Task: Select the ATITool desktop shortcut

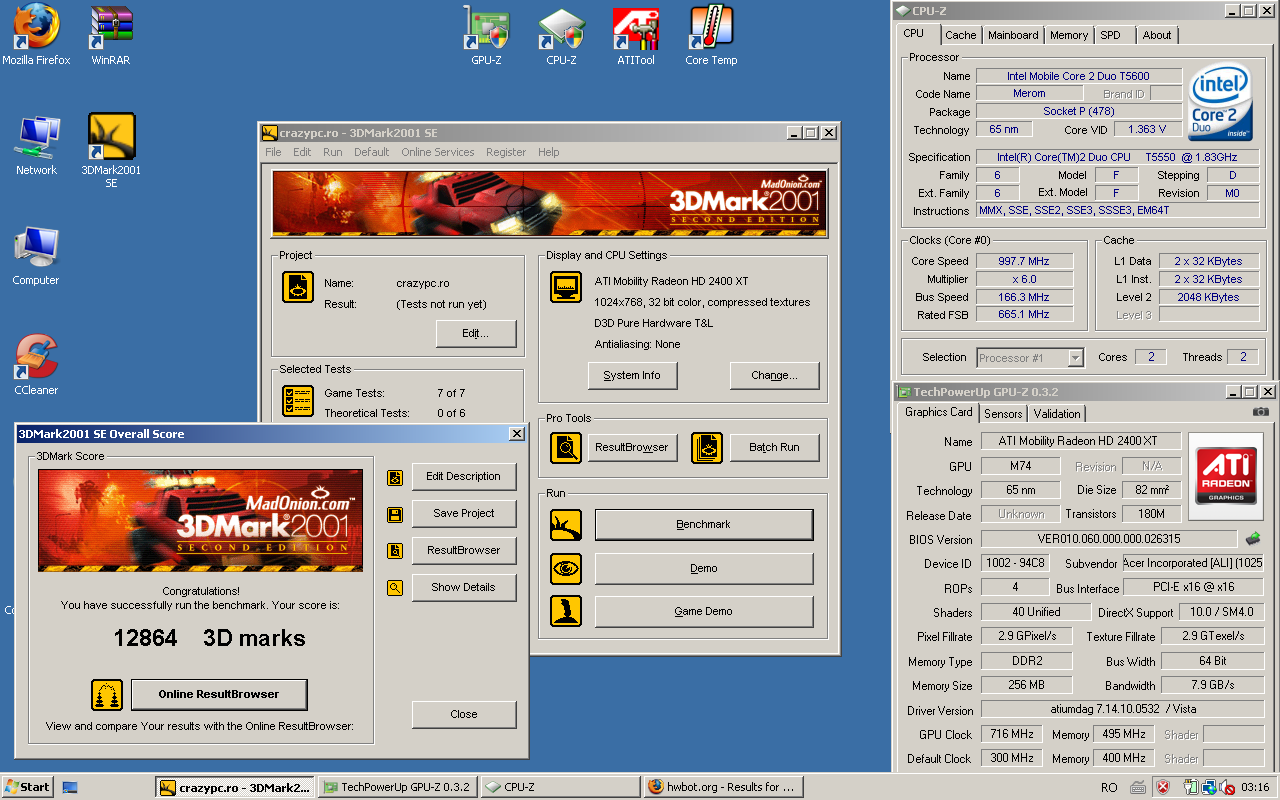Action: 636,35
